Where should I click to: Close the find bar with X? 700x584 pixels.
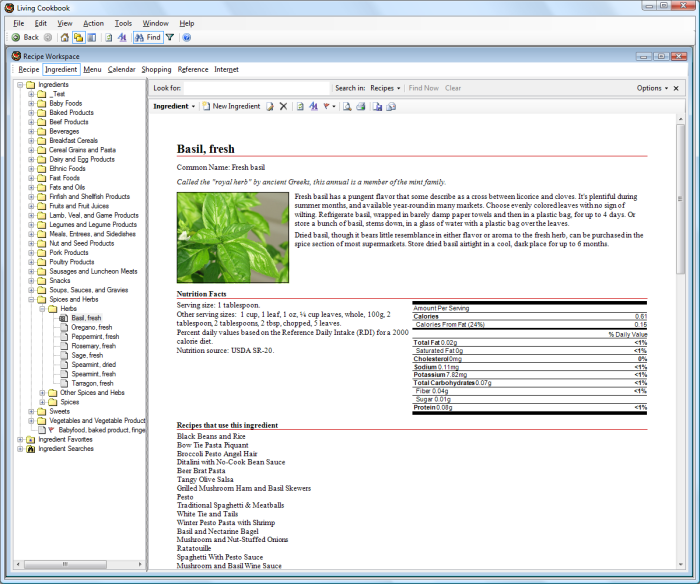[x=676, y=88]
